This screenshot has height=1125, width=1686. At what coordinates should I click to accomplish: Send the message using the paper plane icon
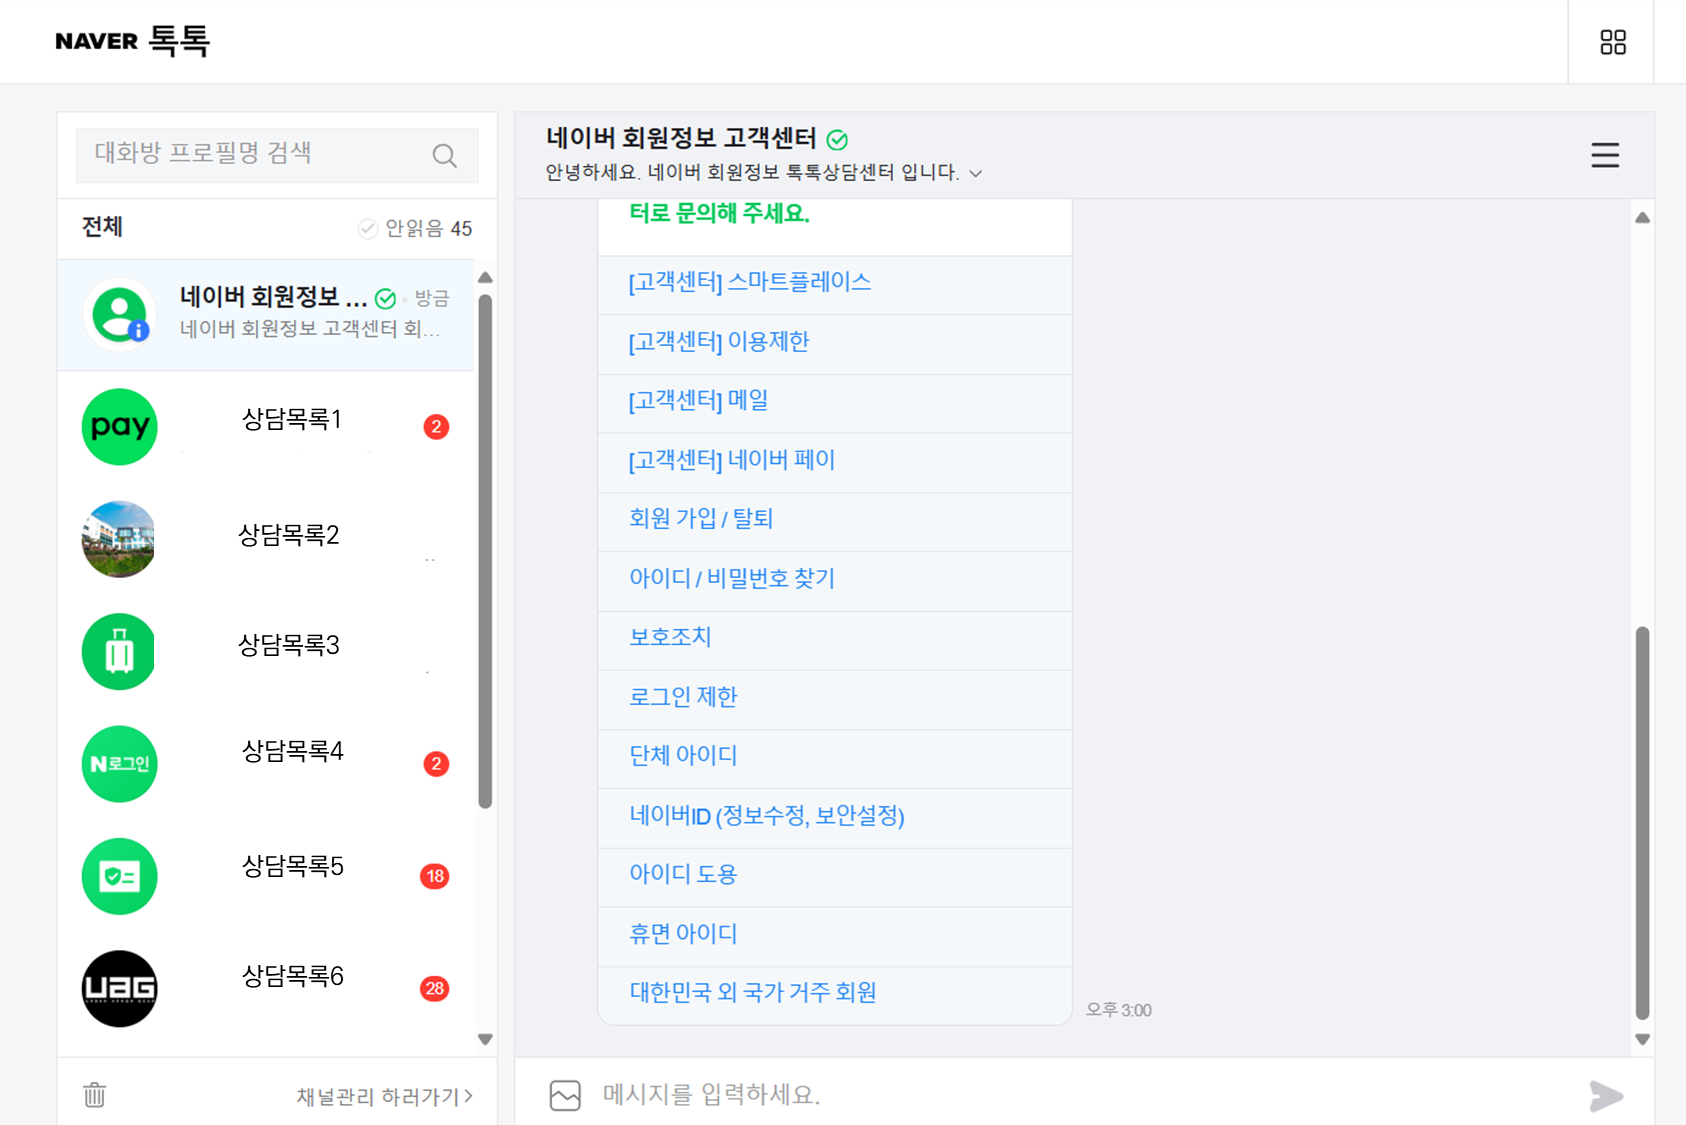tap(1605, 1095)
